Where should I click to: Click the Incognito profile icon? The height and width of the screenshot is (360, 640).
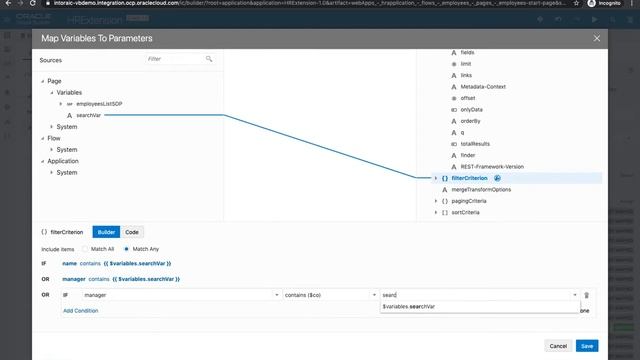coord(591,3)
